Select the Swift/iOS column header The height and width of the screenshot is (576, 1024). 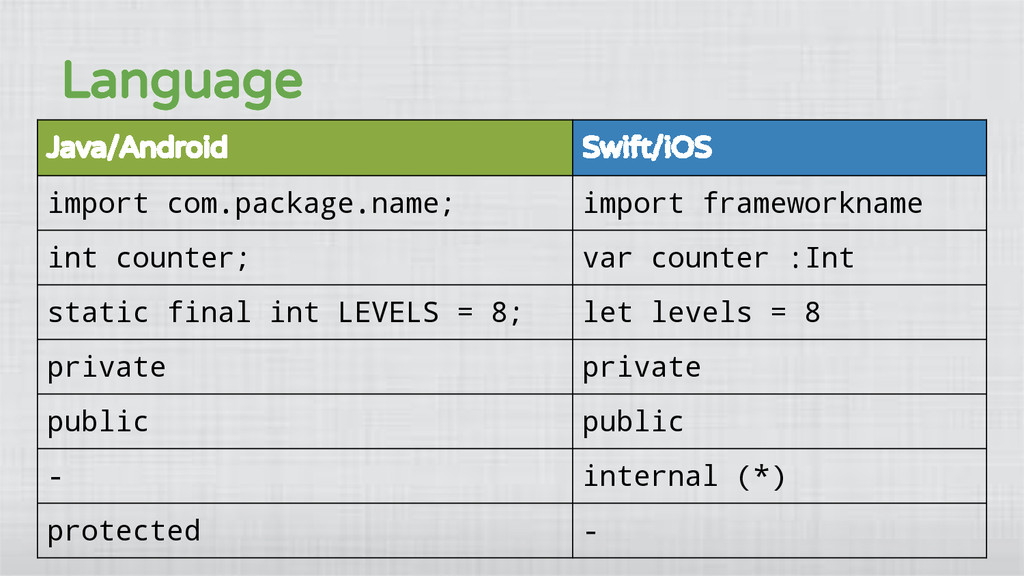tap(779, 148)
